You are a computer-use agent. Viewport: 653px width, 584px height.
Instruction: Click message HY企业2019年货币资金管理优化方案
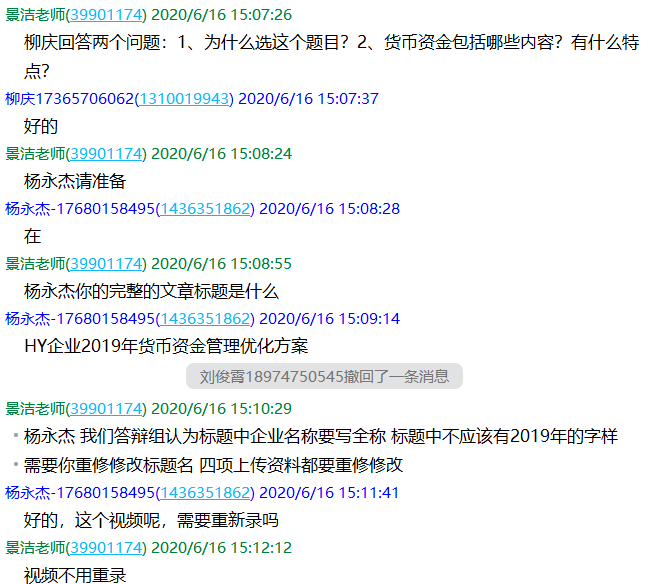(x=166, y=346)
